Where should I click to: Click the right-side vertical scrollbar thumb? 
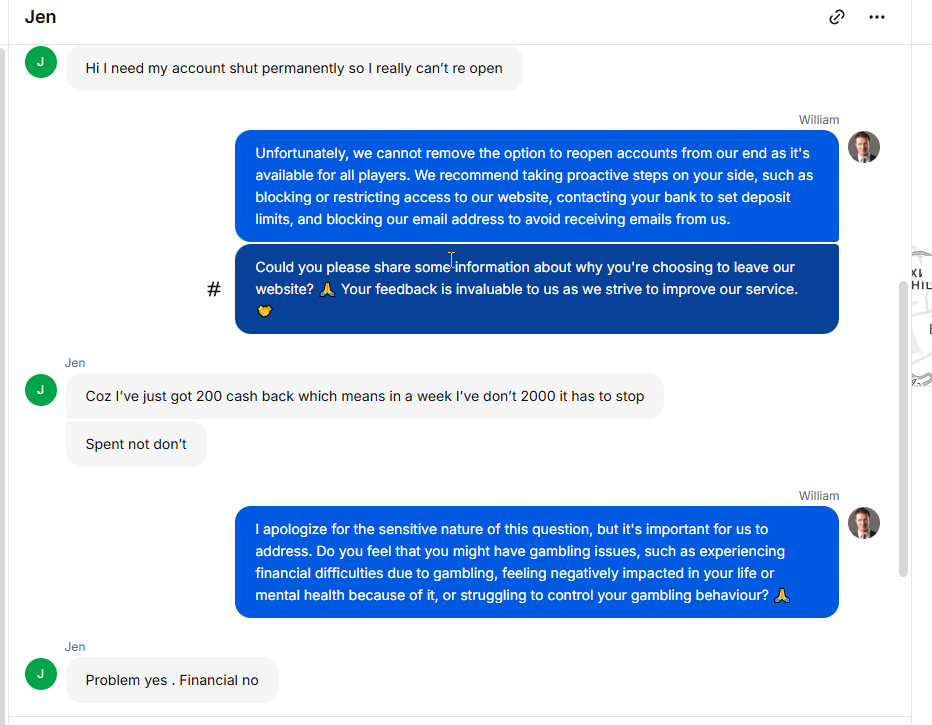tap(903, 428)
